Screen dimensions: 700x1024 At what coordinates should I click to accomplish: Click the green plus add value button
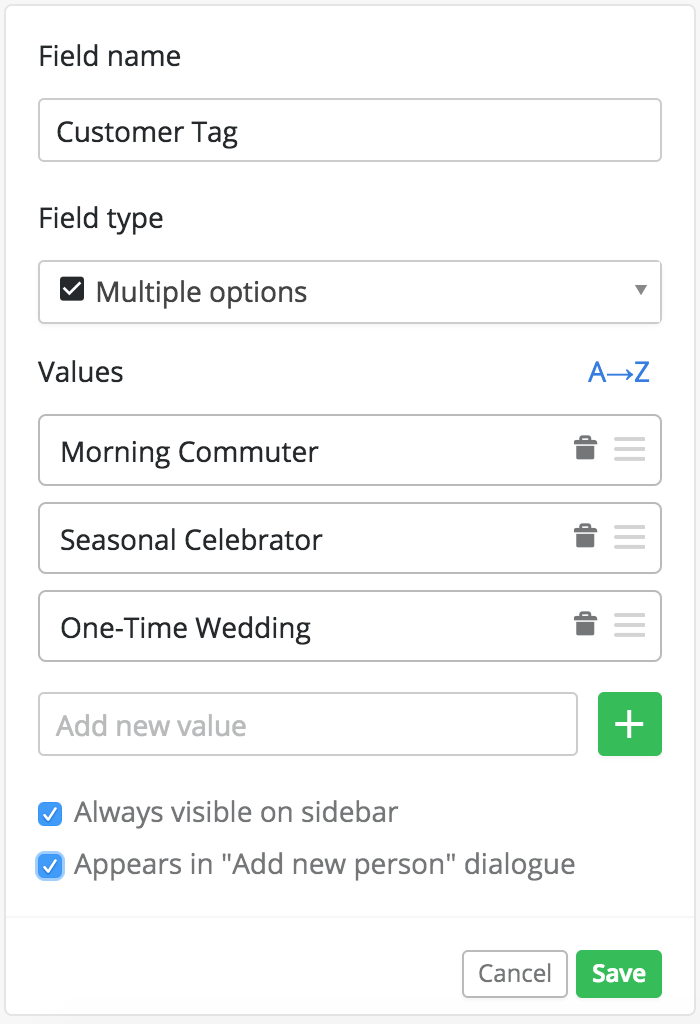[629, 724]
